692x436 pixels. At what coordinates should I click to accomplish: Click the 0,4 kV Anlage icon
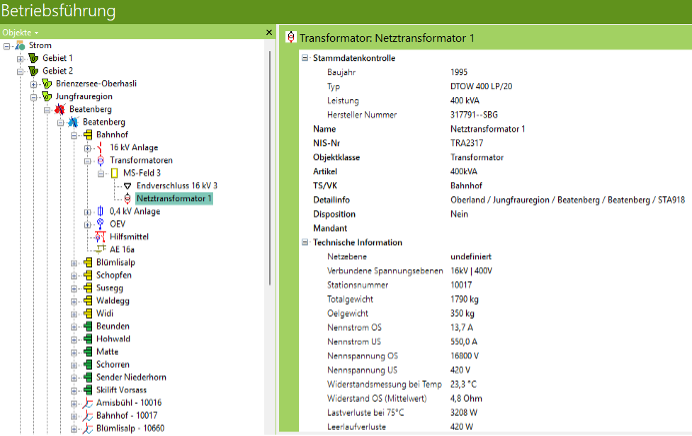pyautogui.click(x=100, y=211)
